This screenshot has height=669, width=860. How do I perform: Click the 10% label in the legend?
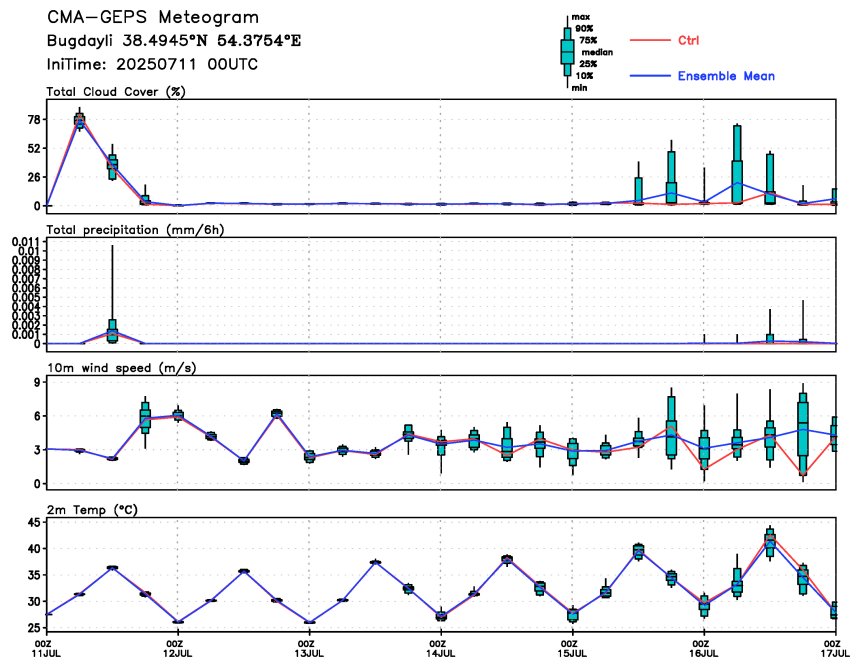click(x=584, y=76)
